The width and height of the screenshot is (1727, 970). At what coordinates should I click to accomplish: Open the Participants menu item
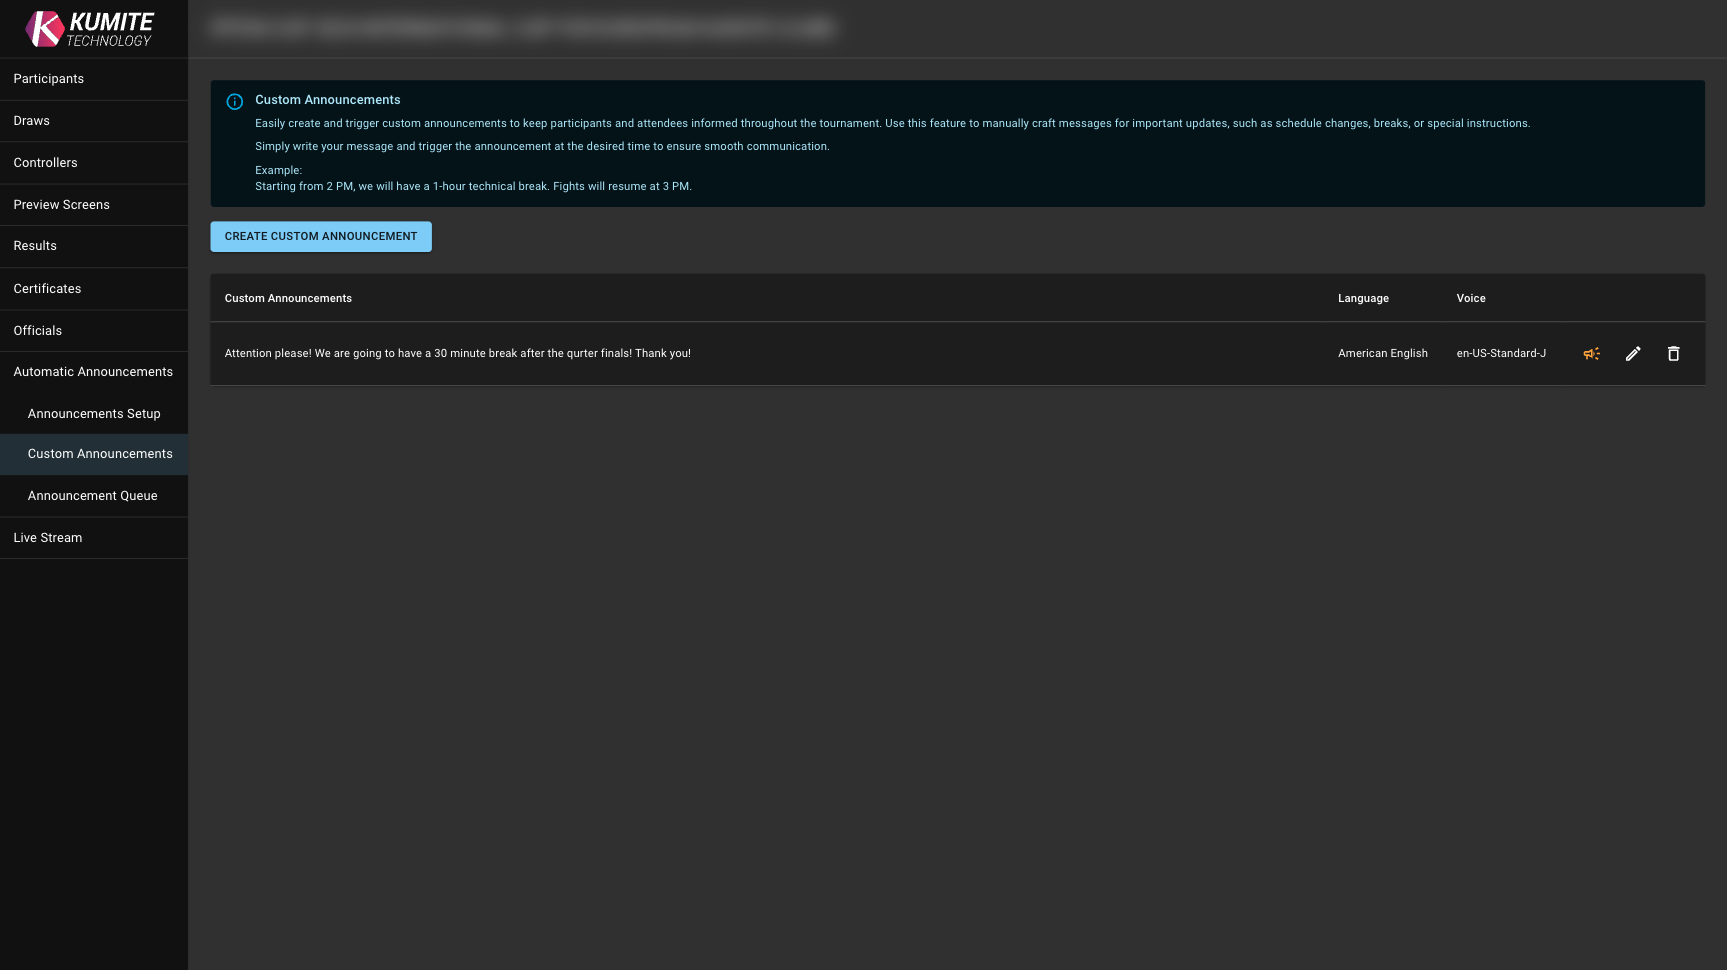click(49, 79)
